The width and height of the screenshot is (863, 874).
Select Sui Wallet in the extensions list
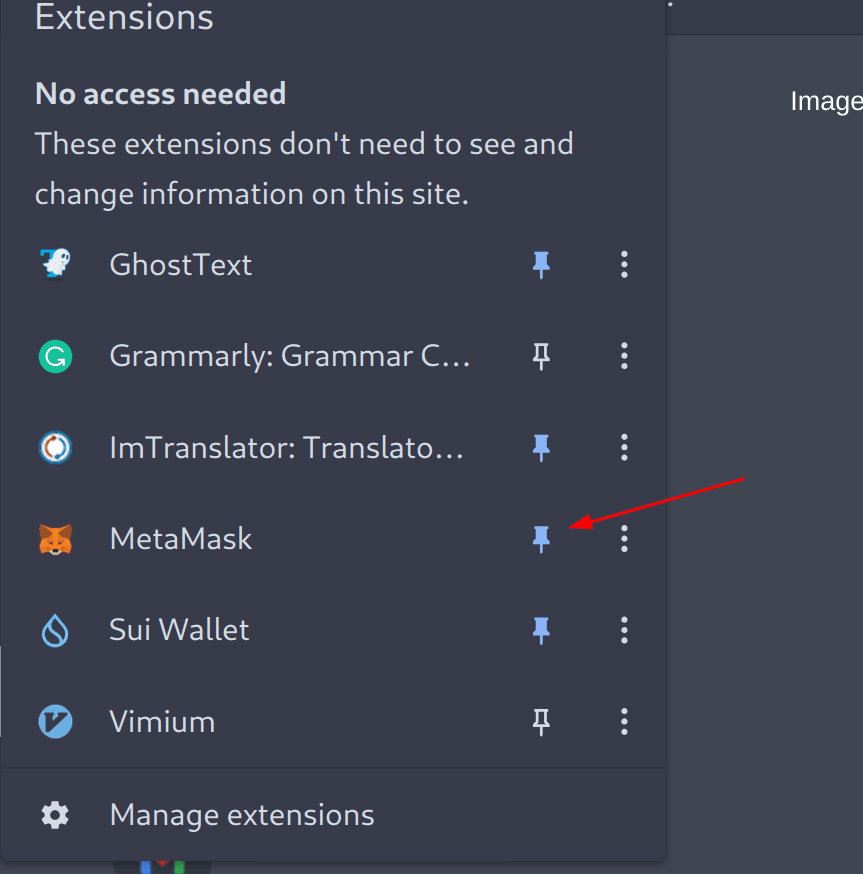coord(179,630)
